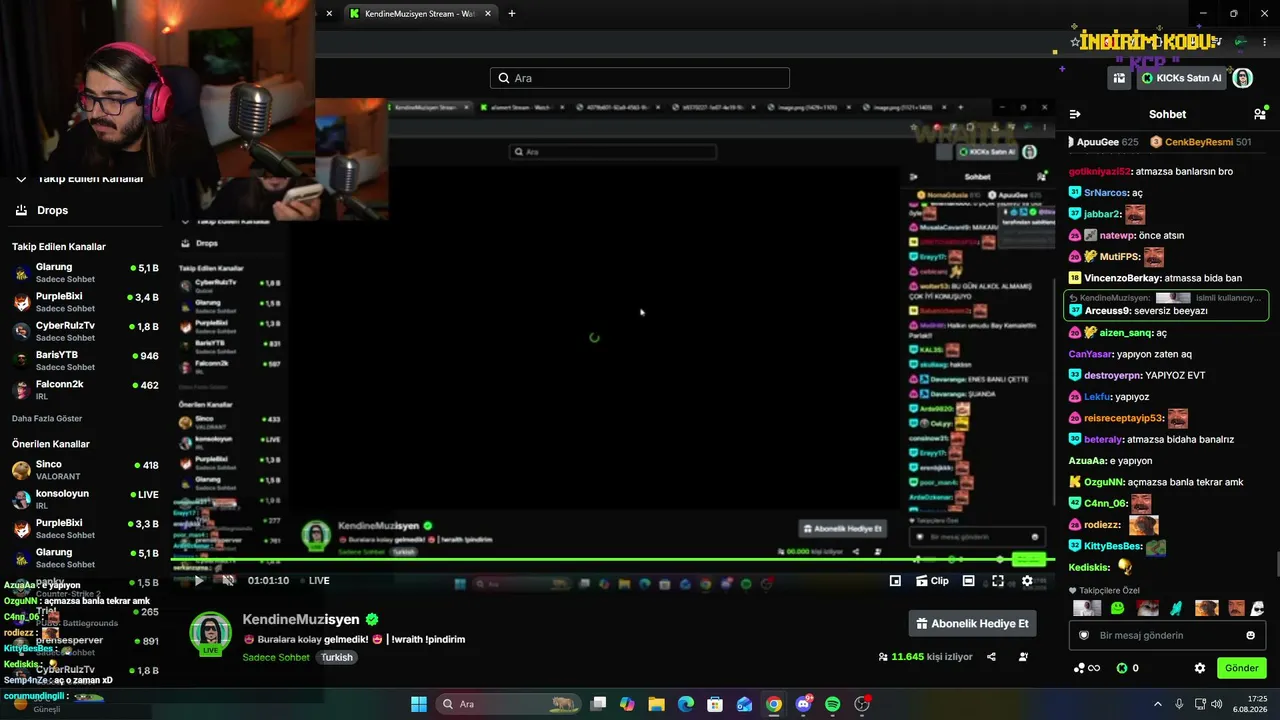Open the emoji picker in chat input
Screen dimensions: 1280x720
(x=1250, y=635)
